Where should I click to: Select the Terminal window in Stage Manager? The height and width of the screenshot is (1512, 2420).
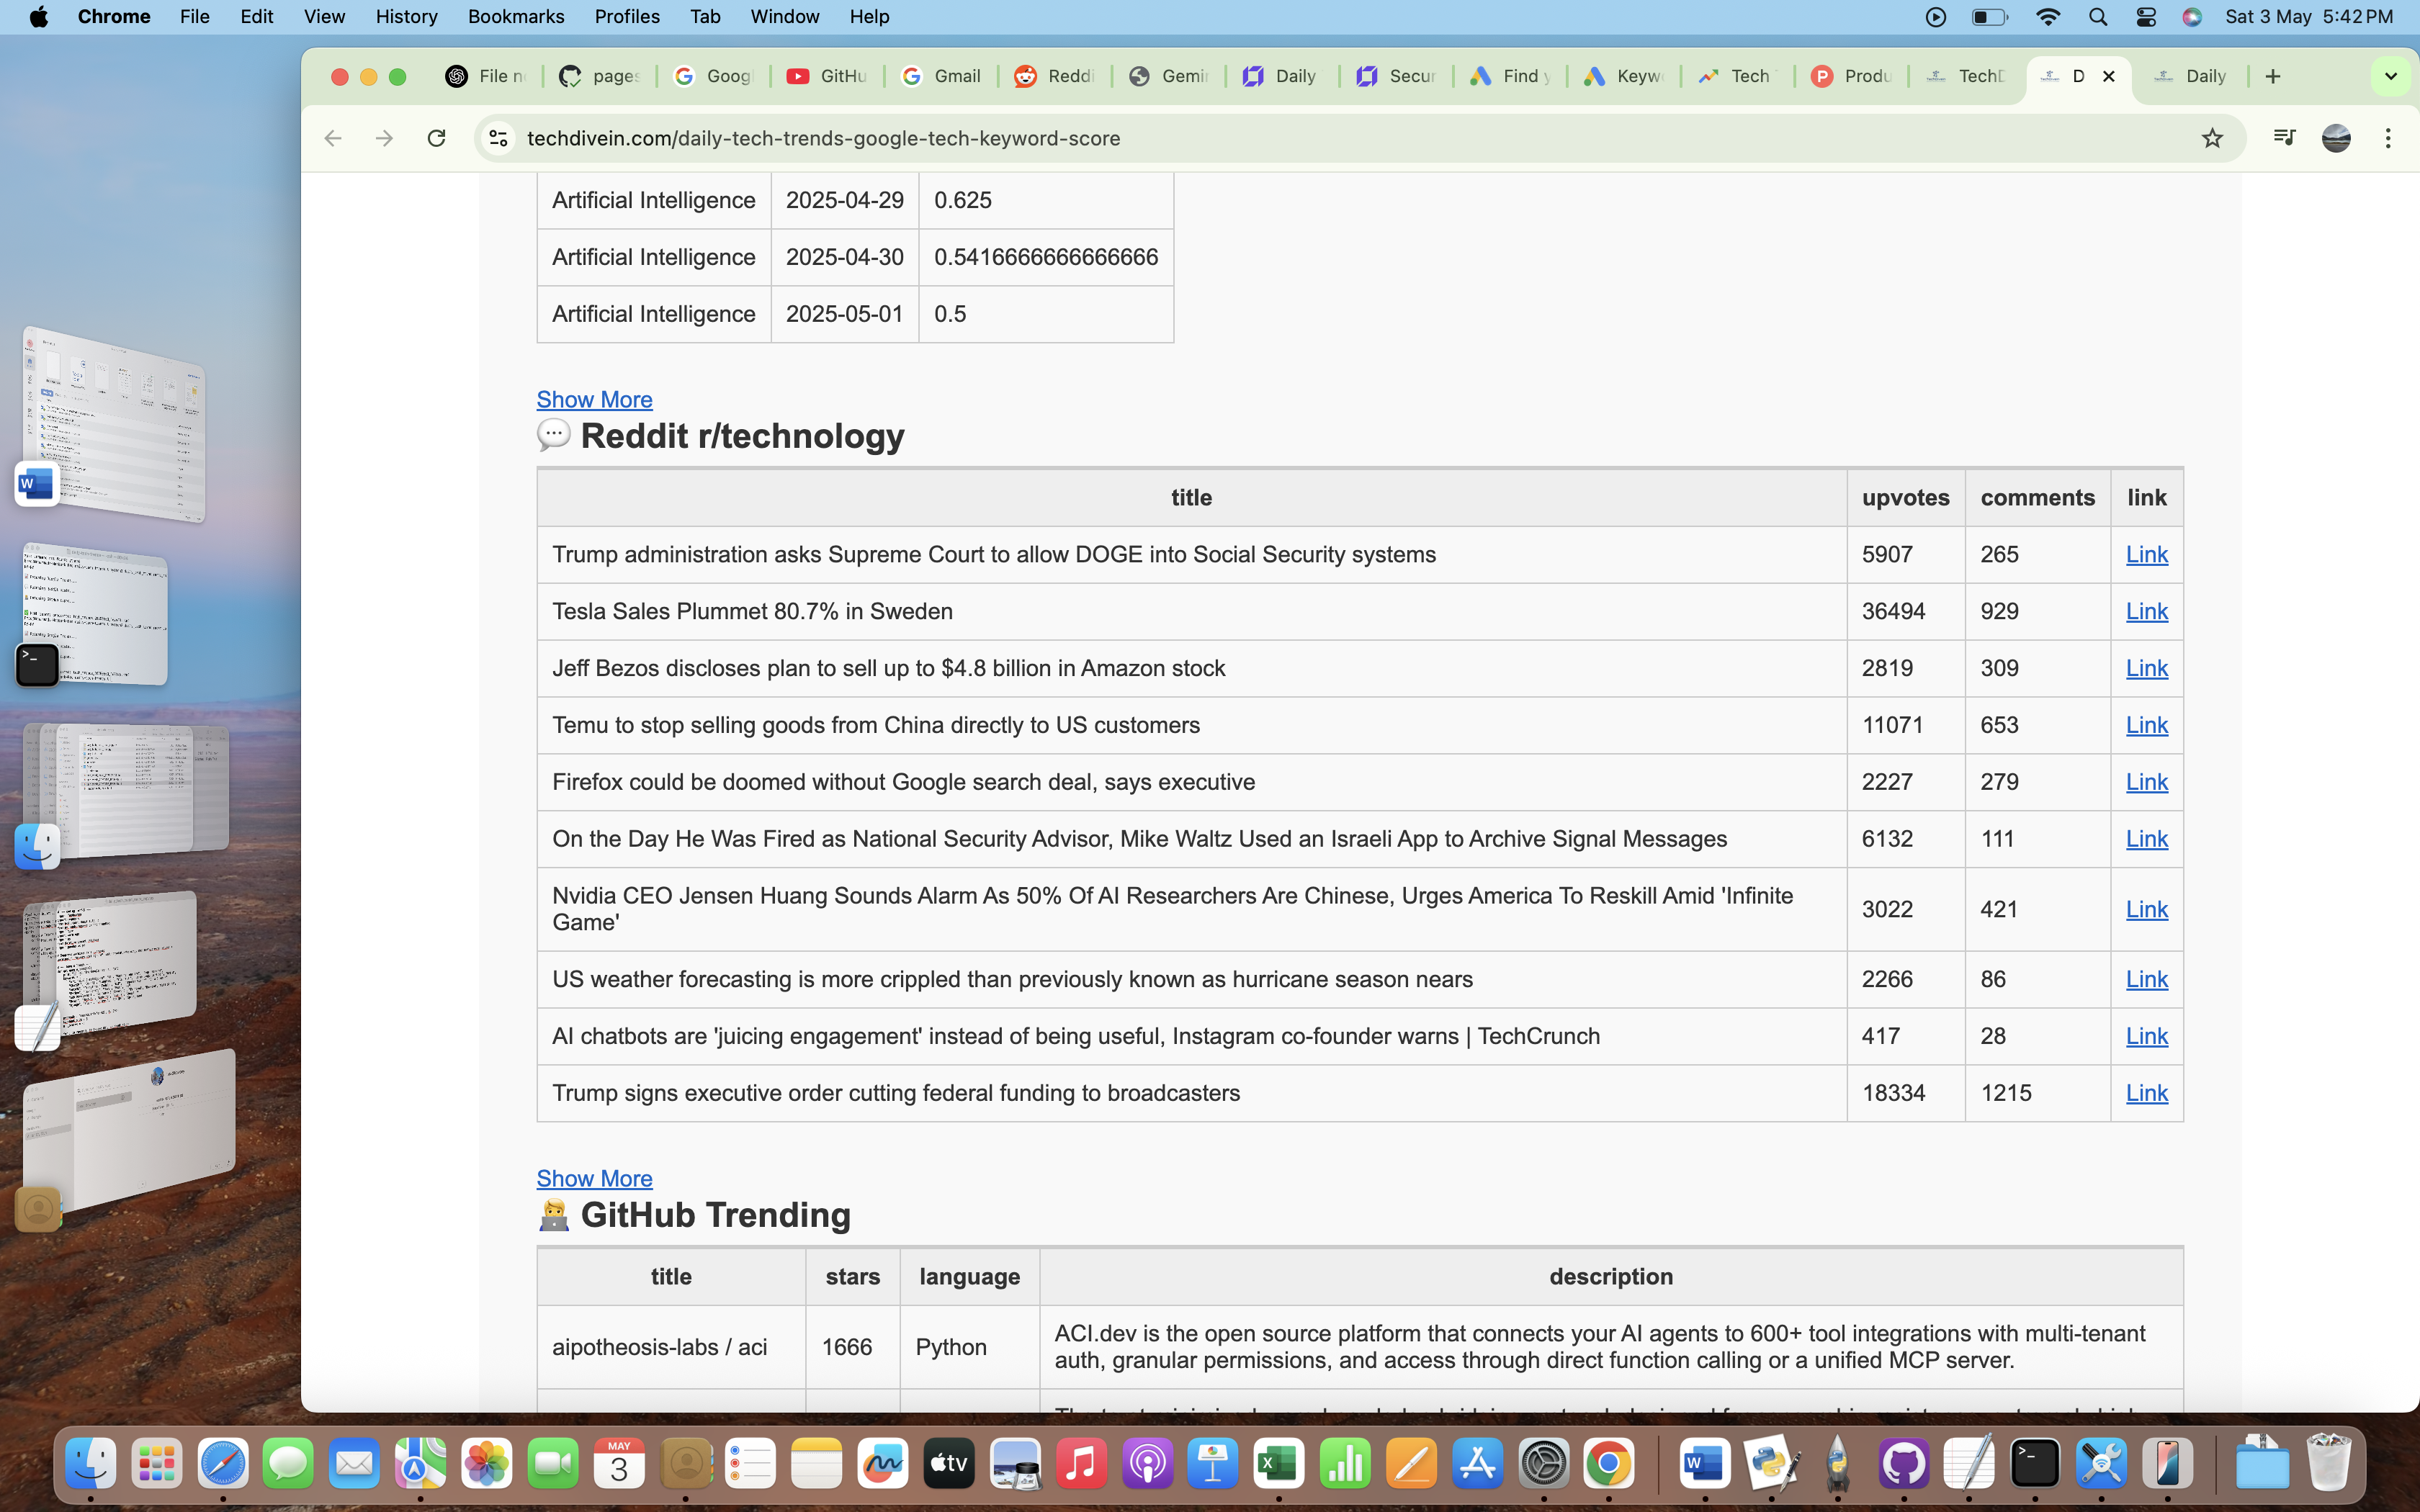point(96,614)
